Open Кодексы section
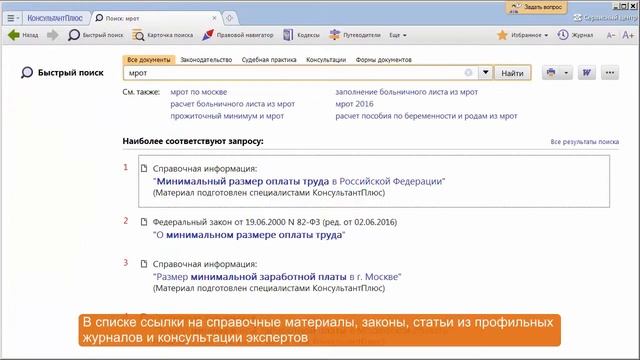 coord(301,35)
